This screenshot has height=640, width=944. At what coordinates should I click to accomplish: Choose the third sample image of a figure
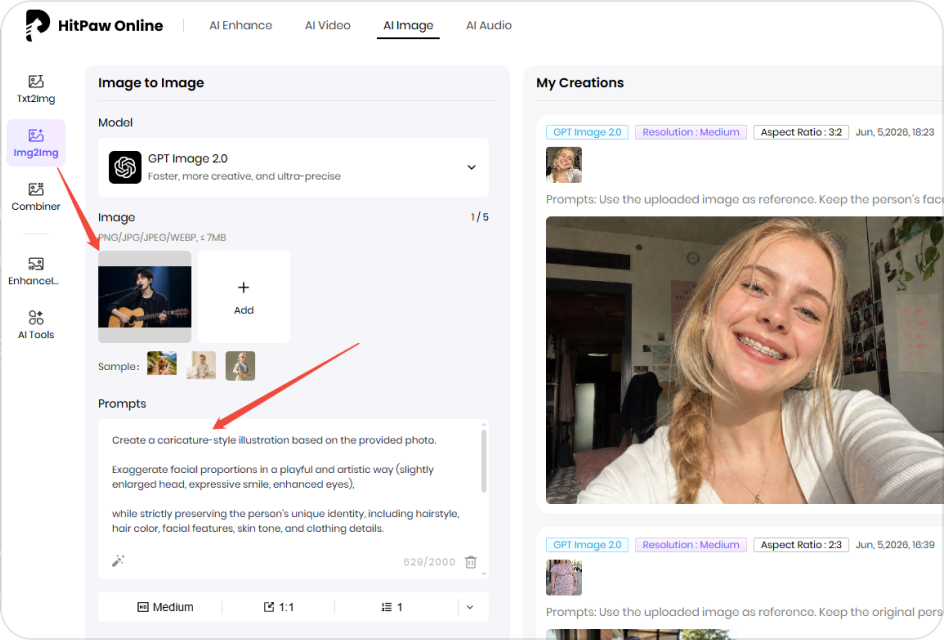point(240,365)
